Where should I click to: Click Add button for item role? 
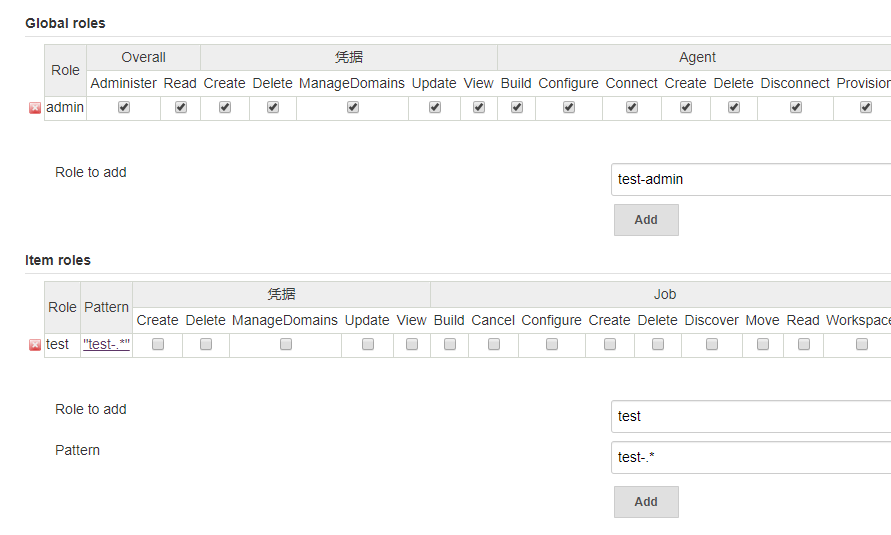646,502
